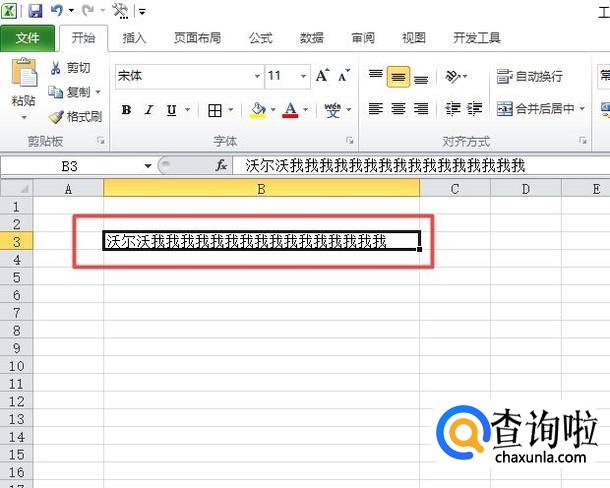The image size is (610, 488).
Task: Click the Paste clipboard icon
Action: (24, 72)
